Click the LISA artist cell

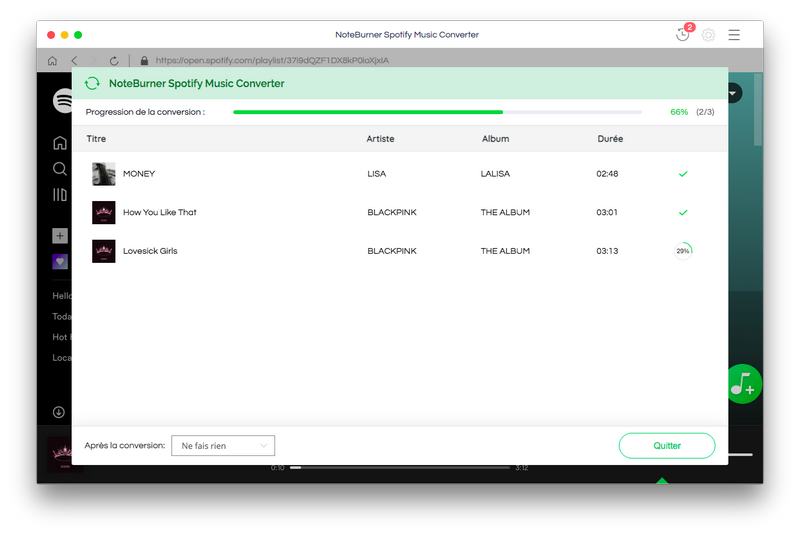(x=377, y=174)
